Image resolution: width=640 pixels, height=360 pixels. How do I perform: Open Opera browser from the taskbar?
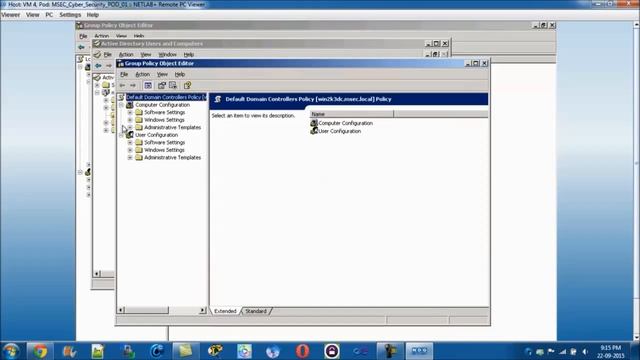[302, 351]
